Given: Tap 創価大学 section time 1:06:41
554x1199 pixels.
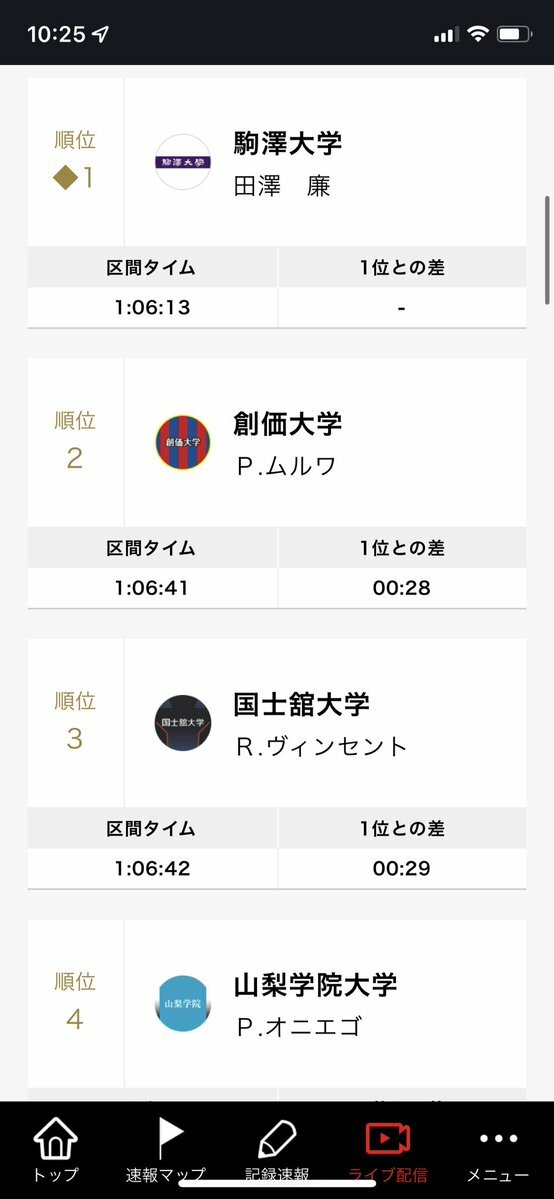Looking at the screenshot, I should click(152, 588).
